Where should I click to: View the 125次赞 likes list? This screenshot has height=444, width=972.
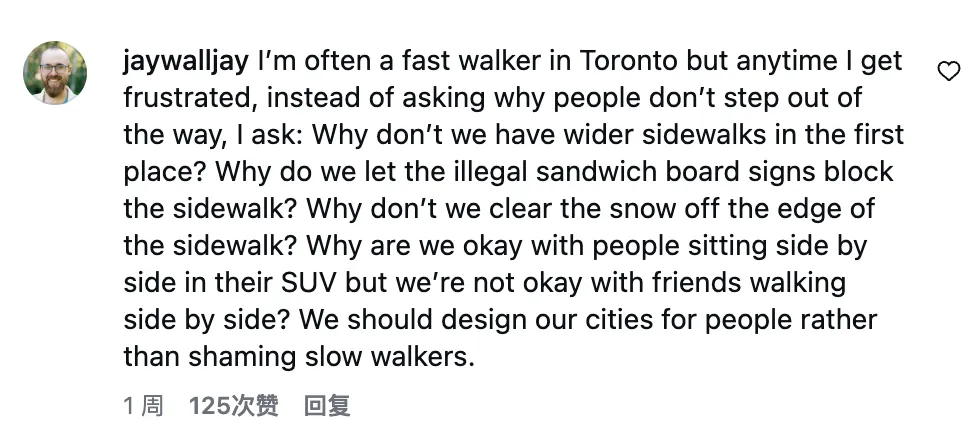click(234, 406)
